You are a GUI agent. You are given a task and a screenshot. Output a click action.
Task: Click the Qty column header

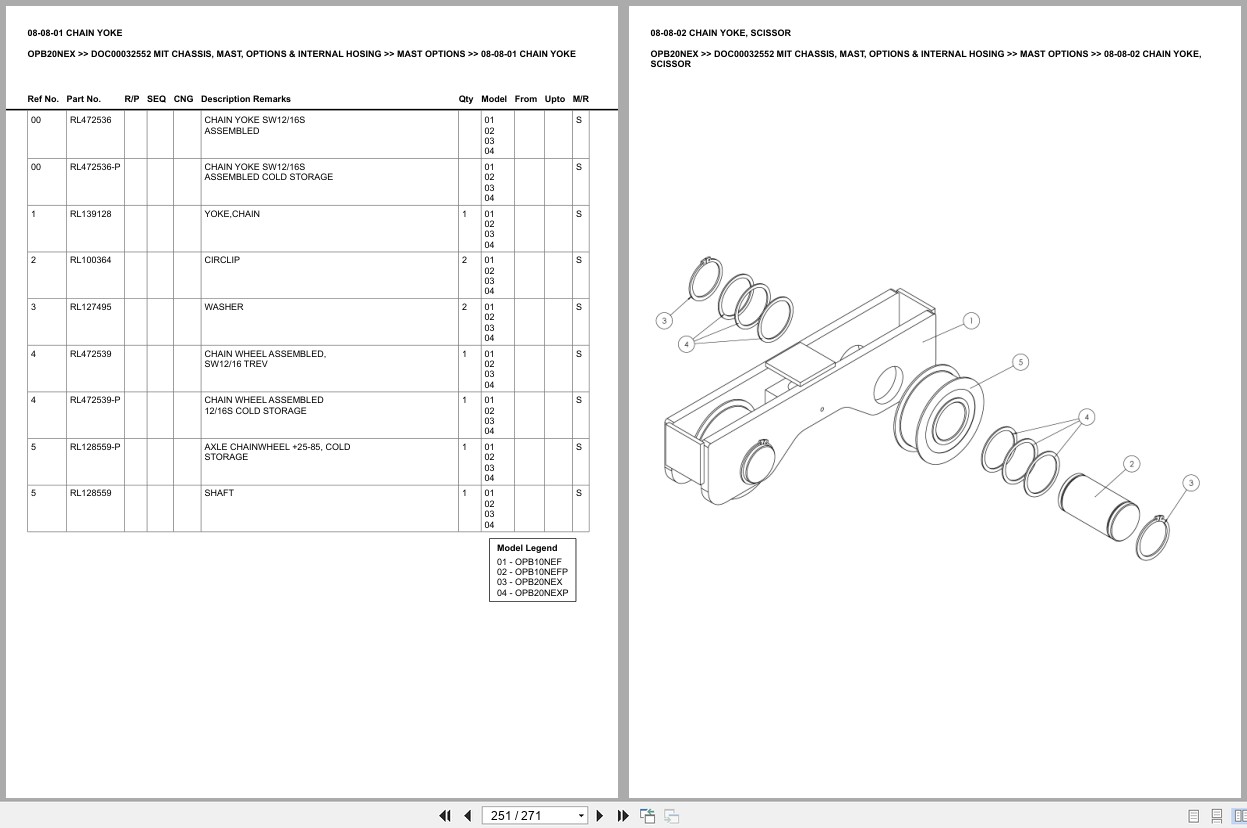466,99
